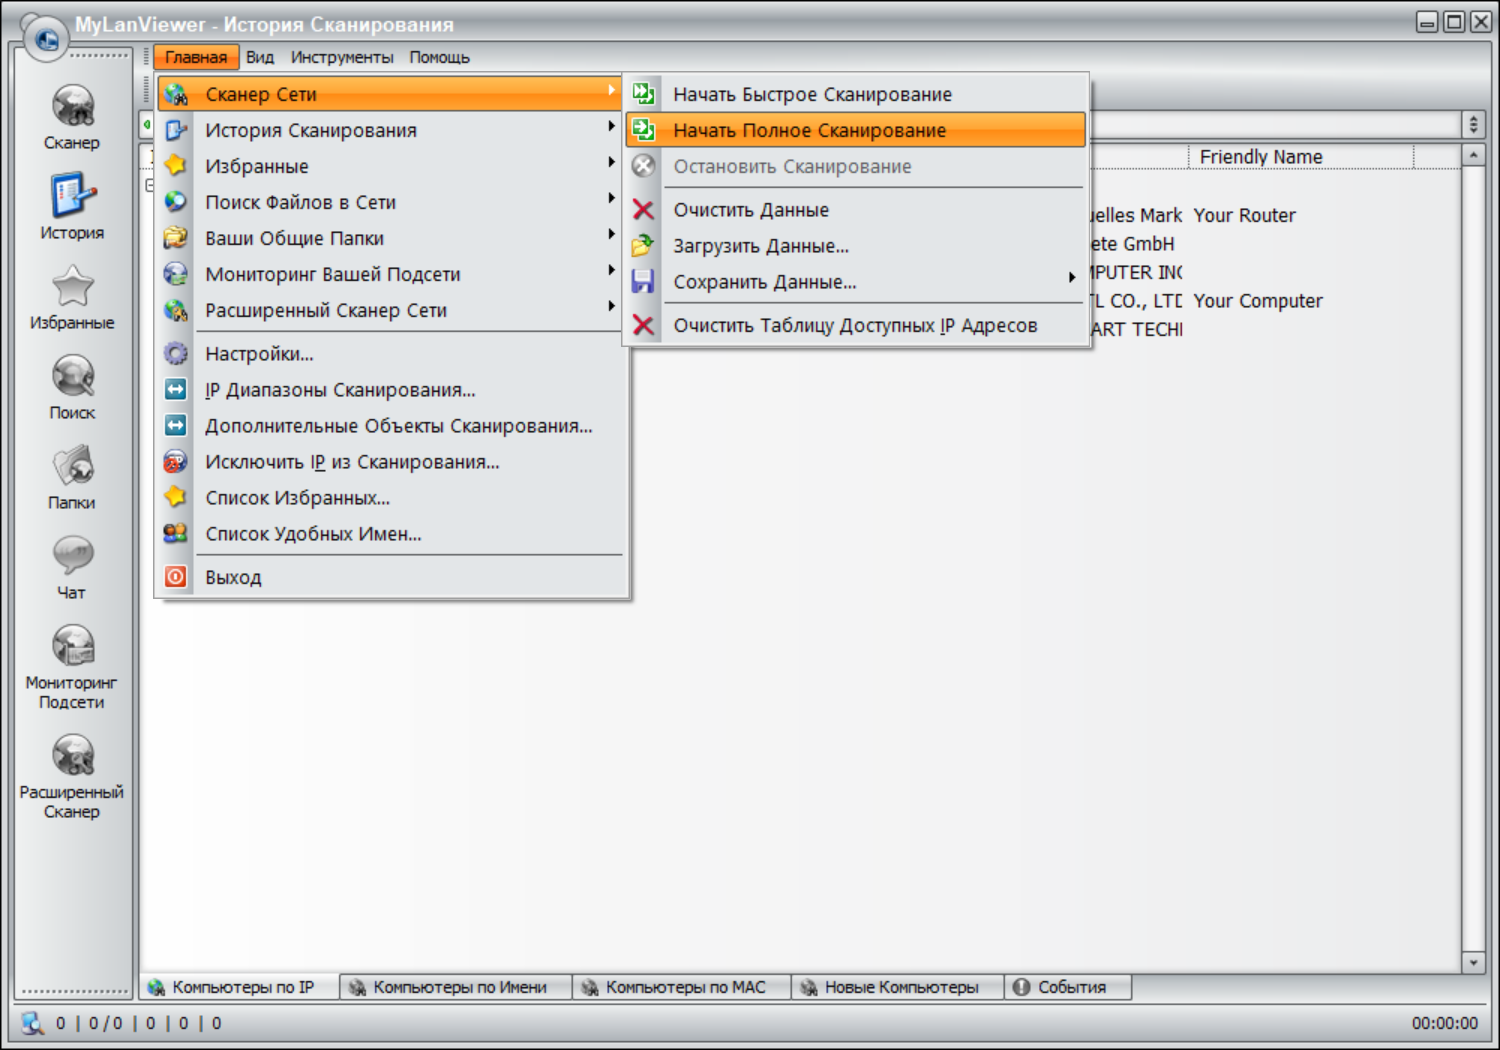Expand Сканер Сети submenu arrow
Screen dimensions: 1500x1050
tap(611, 91)
